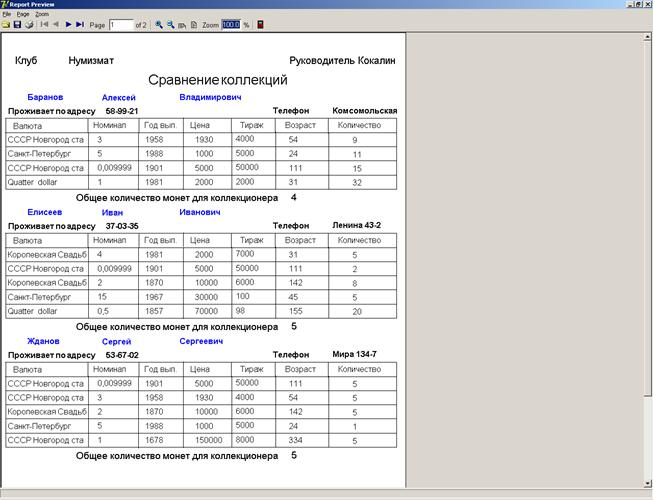
Task: Click the Page number input field
Action: pyautogui.click(x=120, y=24)
